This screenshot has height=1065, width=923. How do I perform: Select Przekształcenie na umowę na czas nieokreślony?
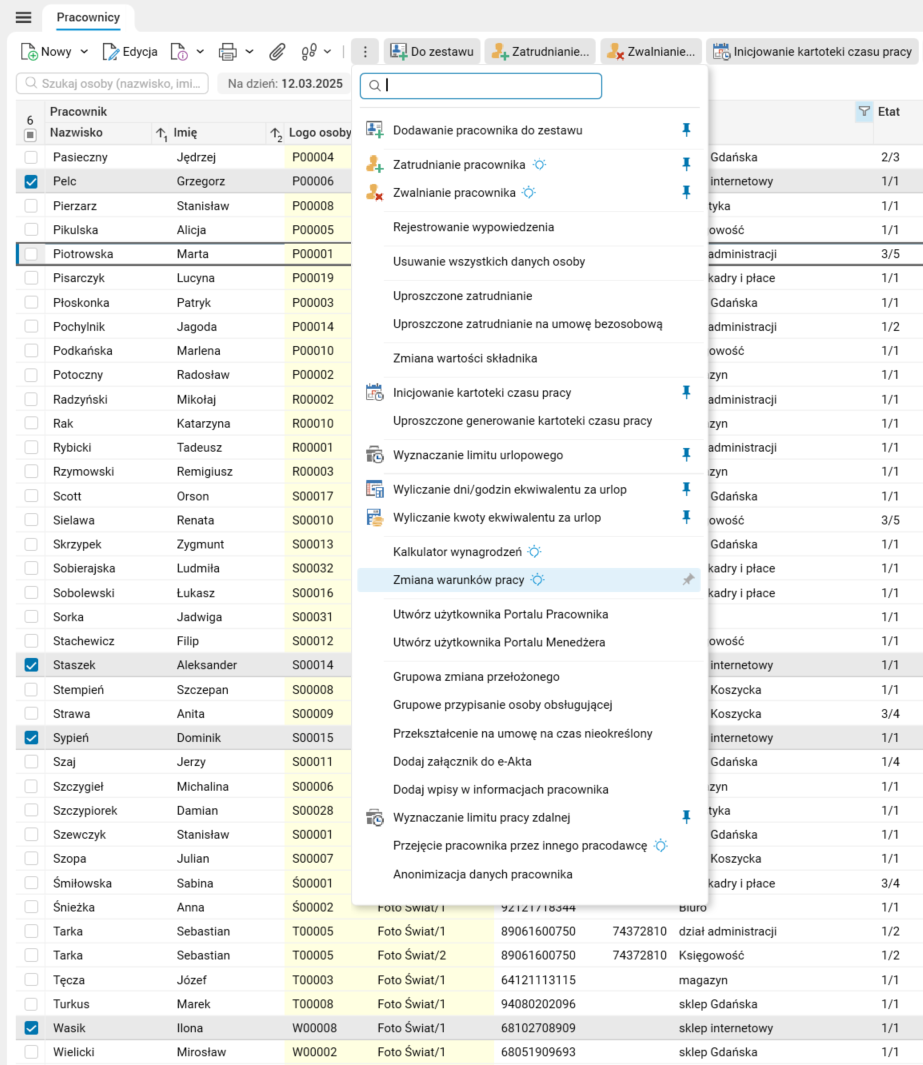522,734
